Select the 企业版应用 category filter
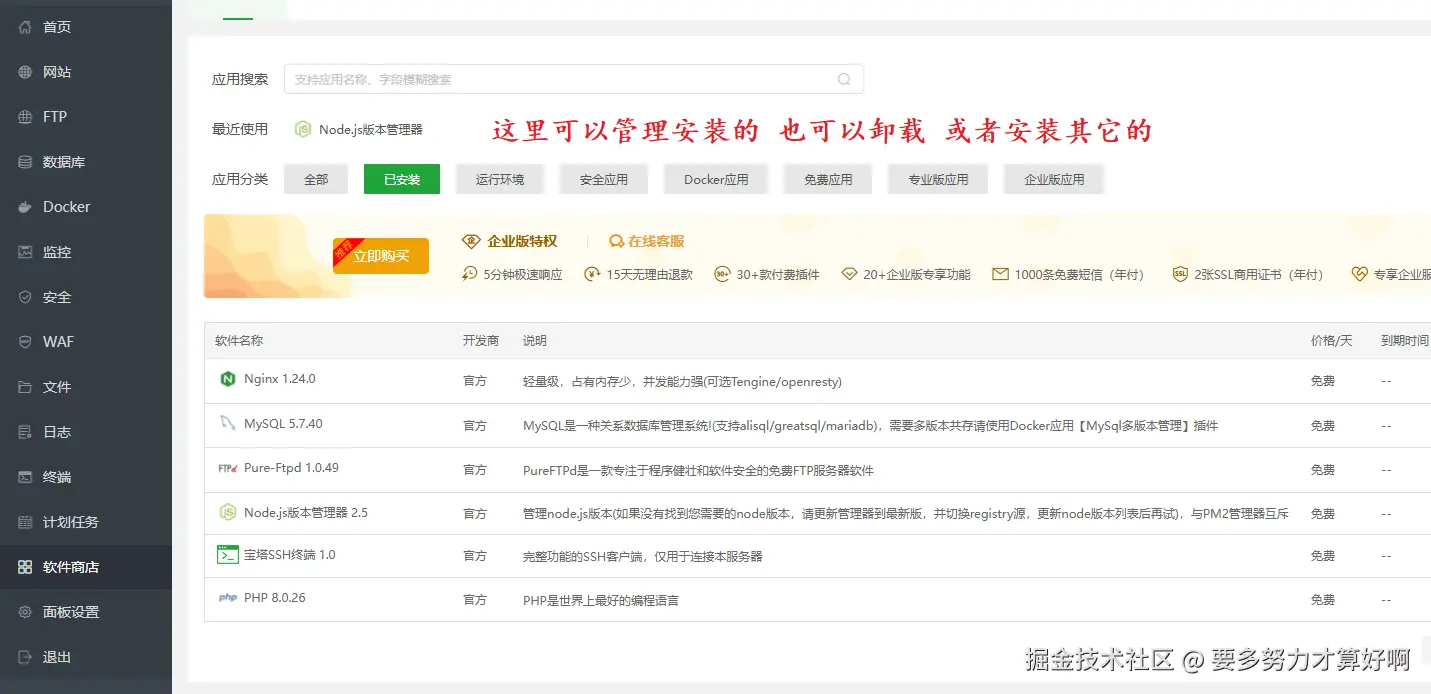Viewport: 1431px width, 694px height. pos(1054,179)
